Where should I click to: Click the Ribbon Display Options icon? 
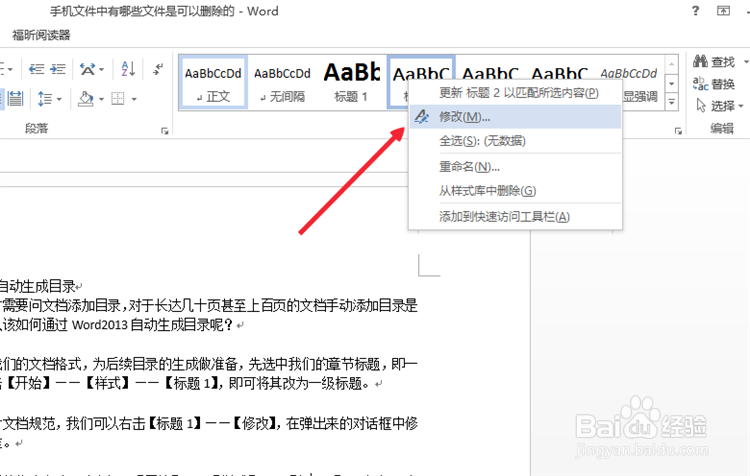[x=723, y=11]
